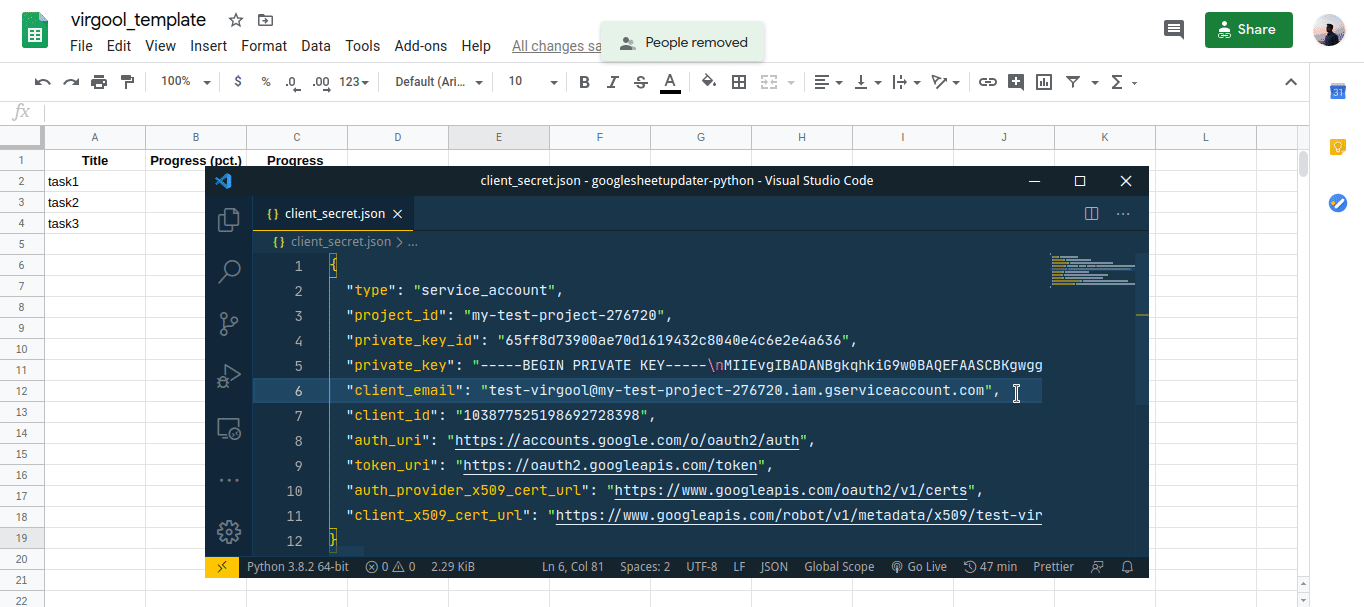Open the text rotation dropdown
Screen dimensions: 1364x607
[945, 82]
